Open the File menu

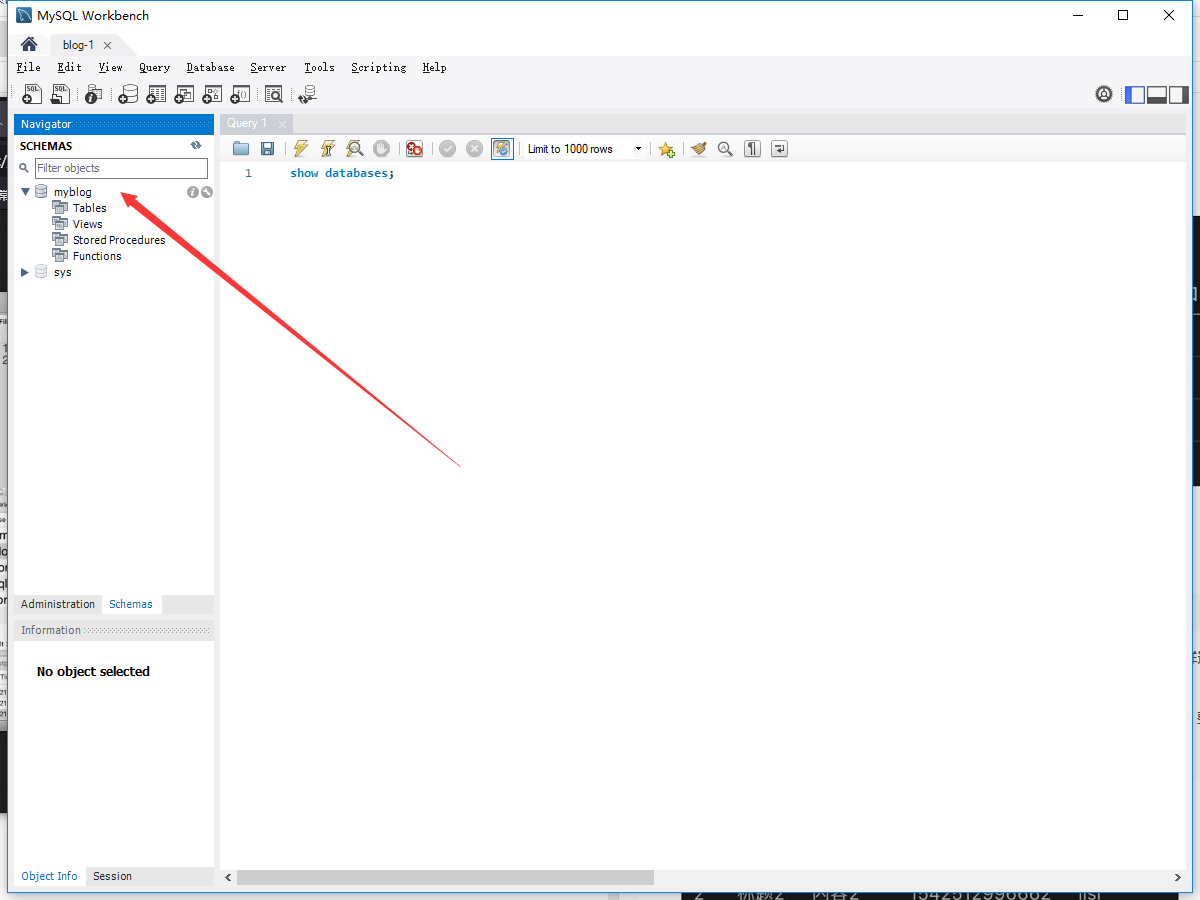28,67
